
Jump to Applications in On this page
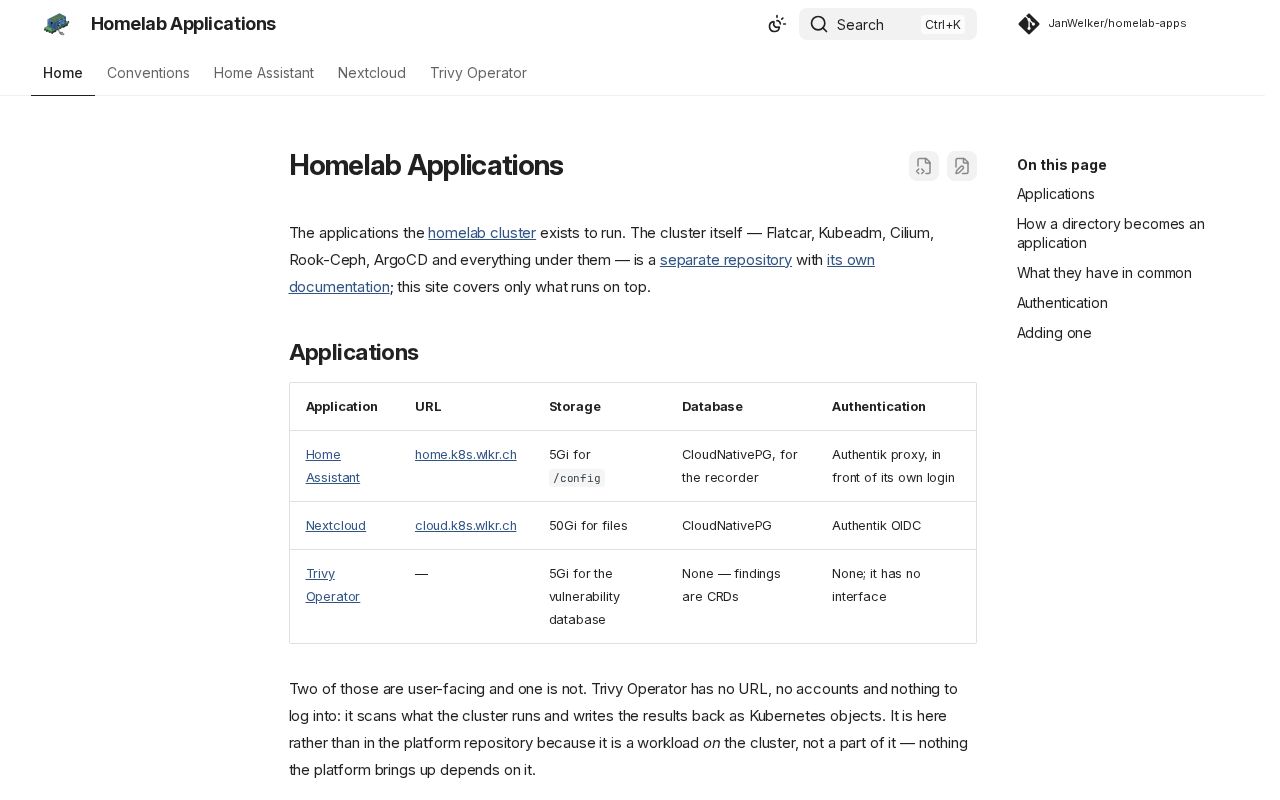pos(1055,194)
